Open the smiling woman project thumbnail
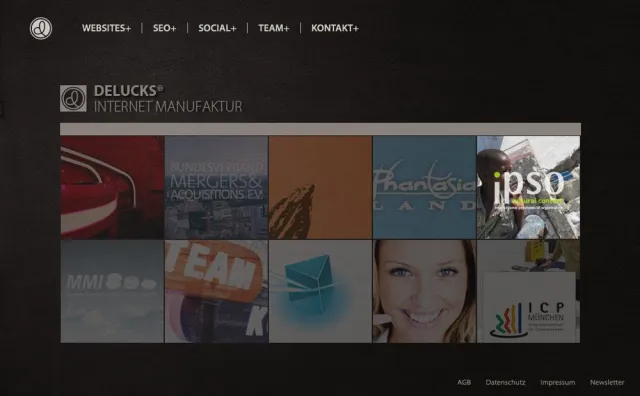Screen dimensions: 640x396 pos(424,291)
